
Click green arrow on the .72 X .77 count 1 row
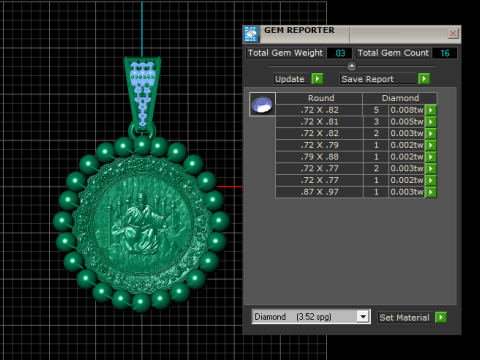click(x=431, y=180)
